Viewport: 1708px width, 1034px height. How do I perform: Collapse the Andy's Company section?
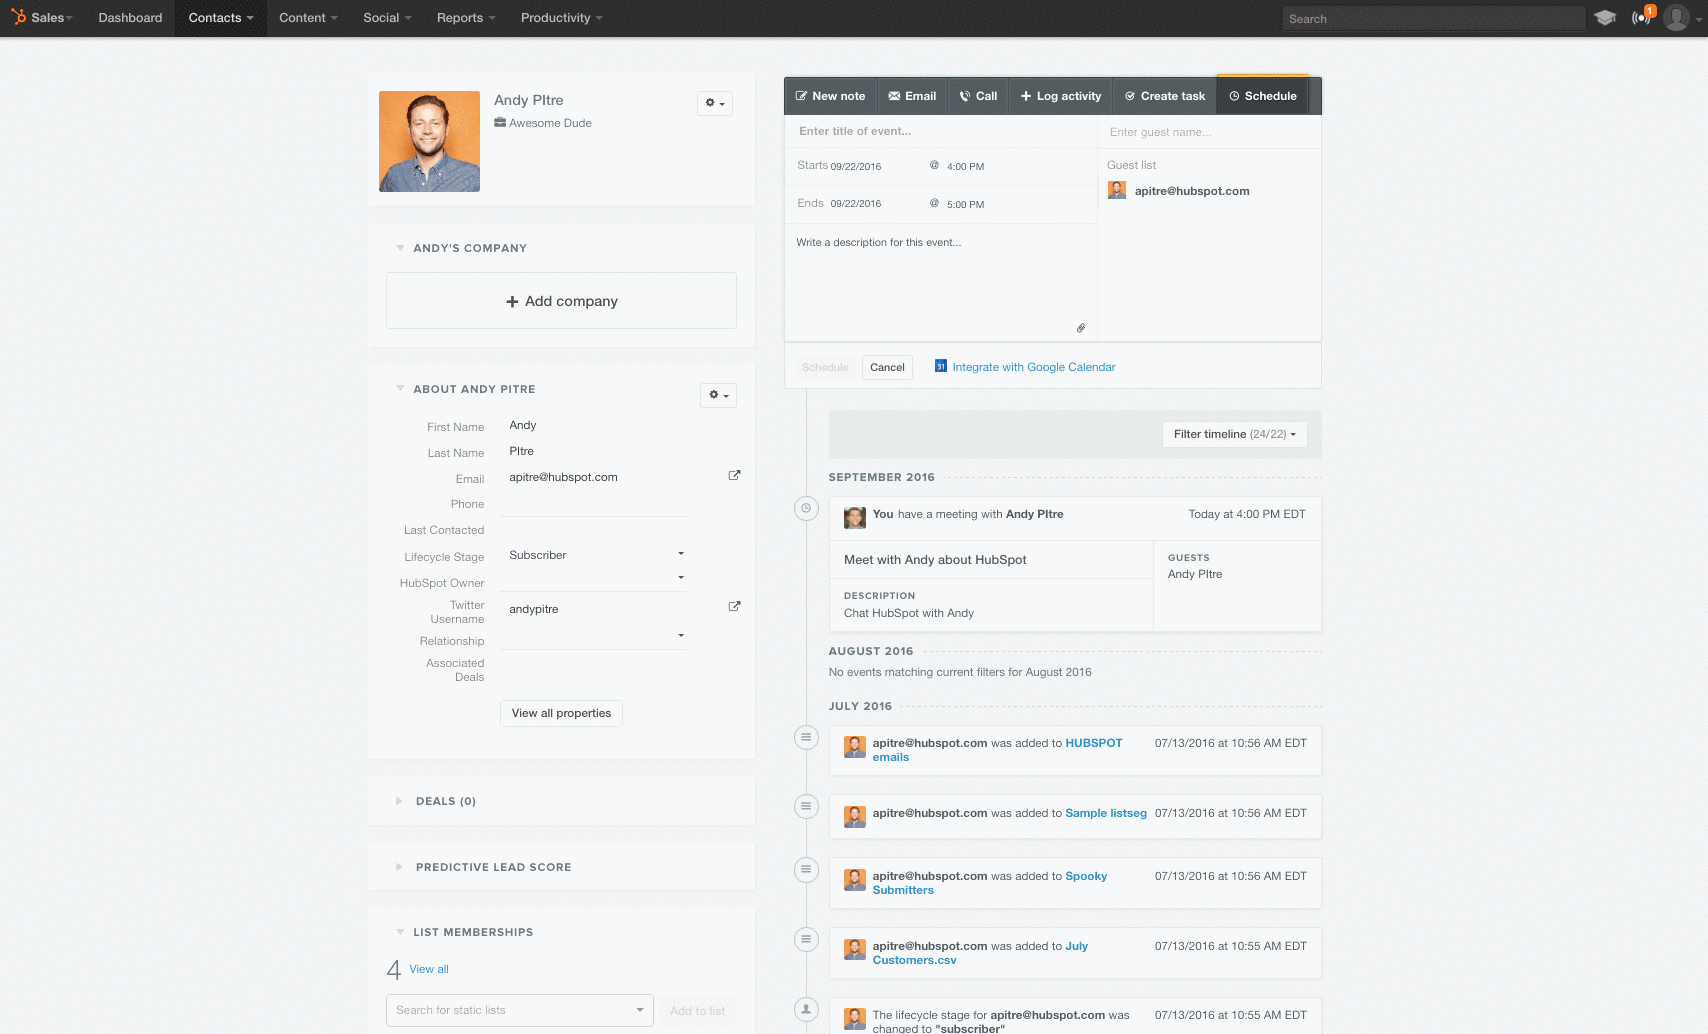(400, 248)
